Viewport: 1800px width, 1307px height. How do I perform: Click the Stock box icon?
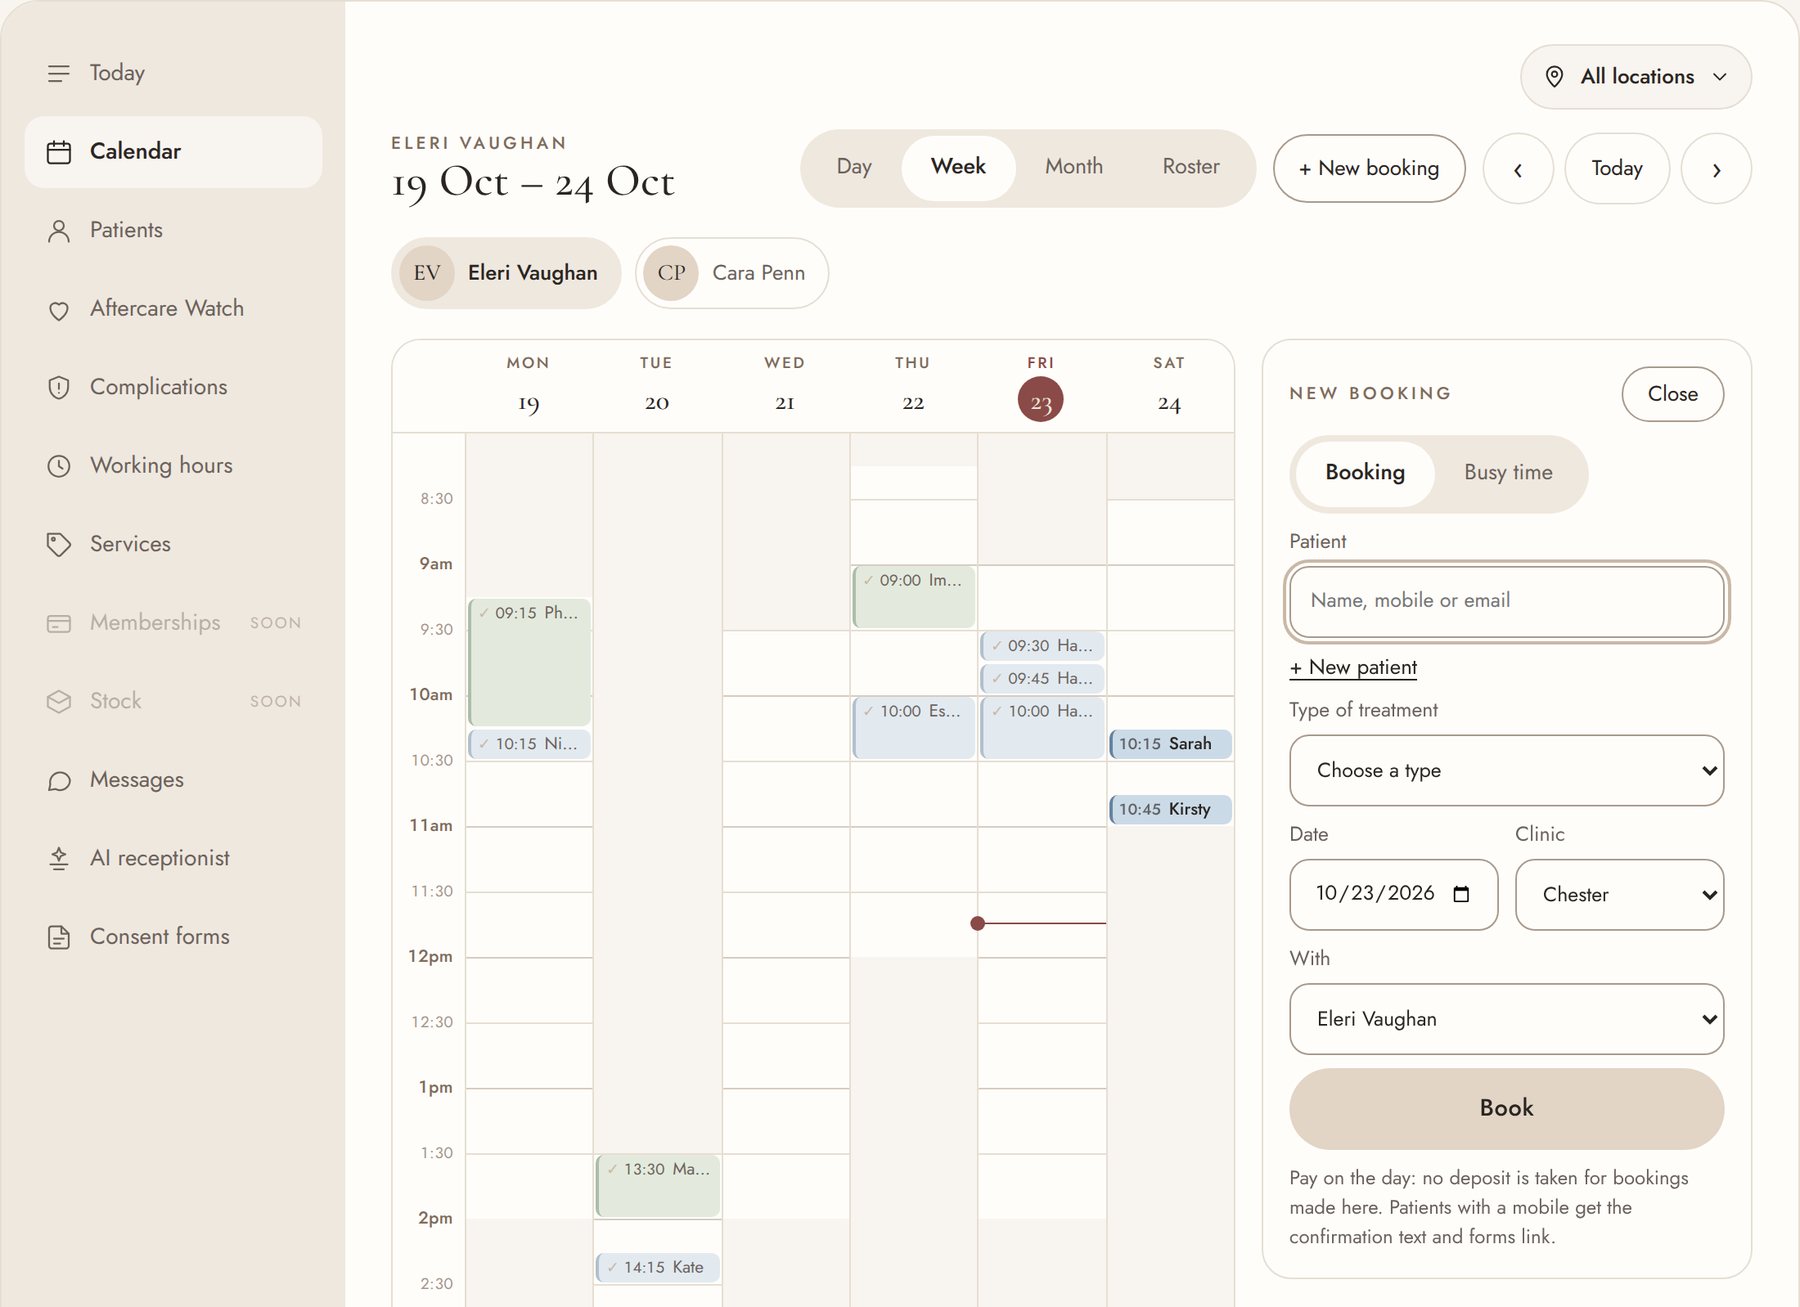59,702
